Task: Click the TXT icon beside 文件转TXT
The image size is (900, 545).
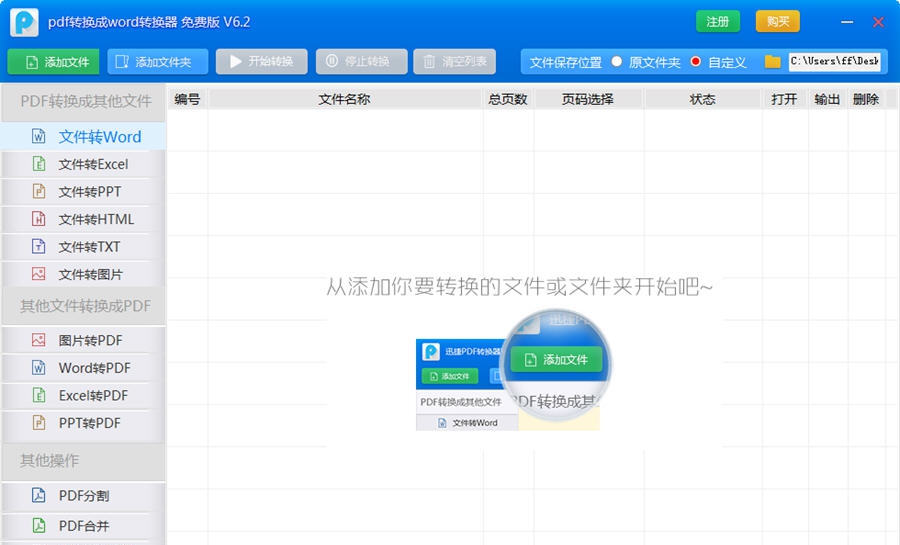Action: [38, 247]
